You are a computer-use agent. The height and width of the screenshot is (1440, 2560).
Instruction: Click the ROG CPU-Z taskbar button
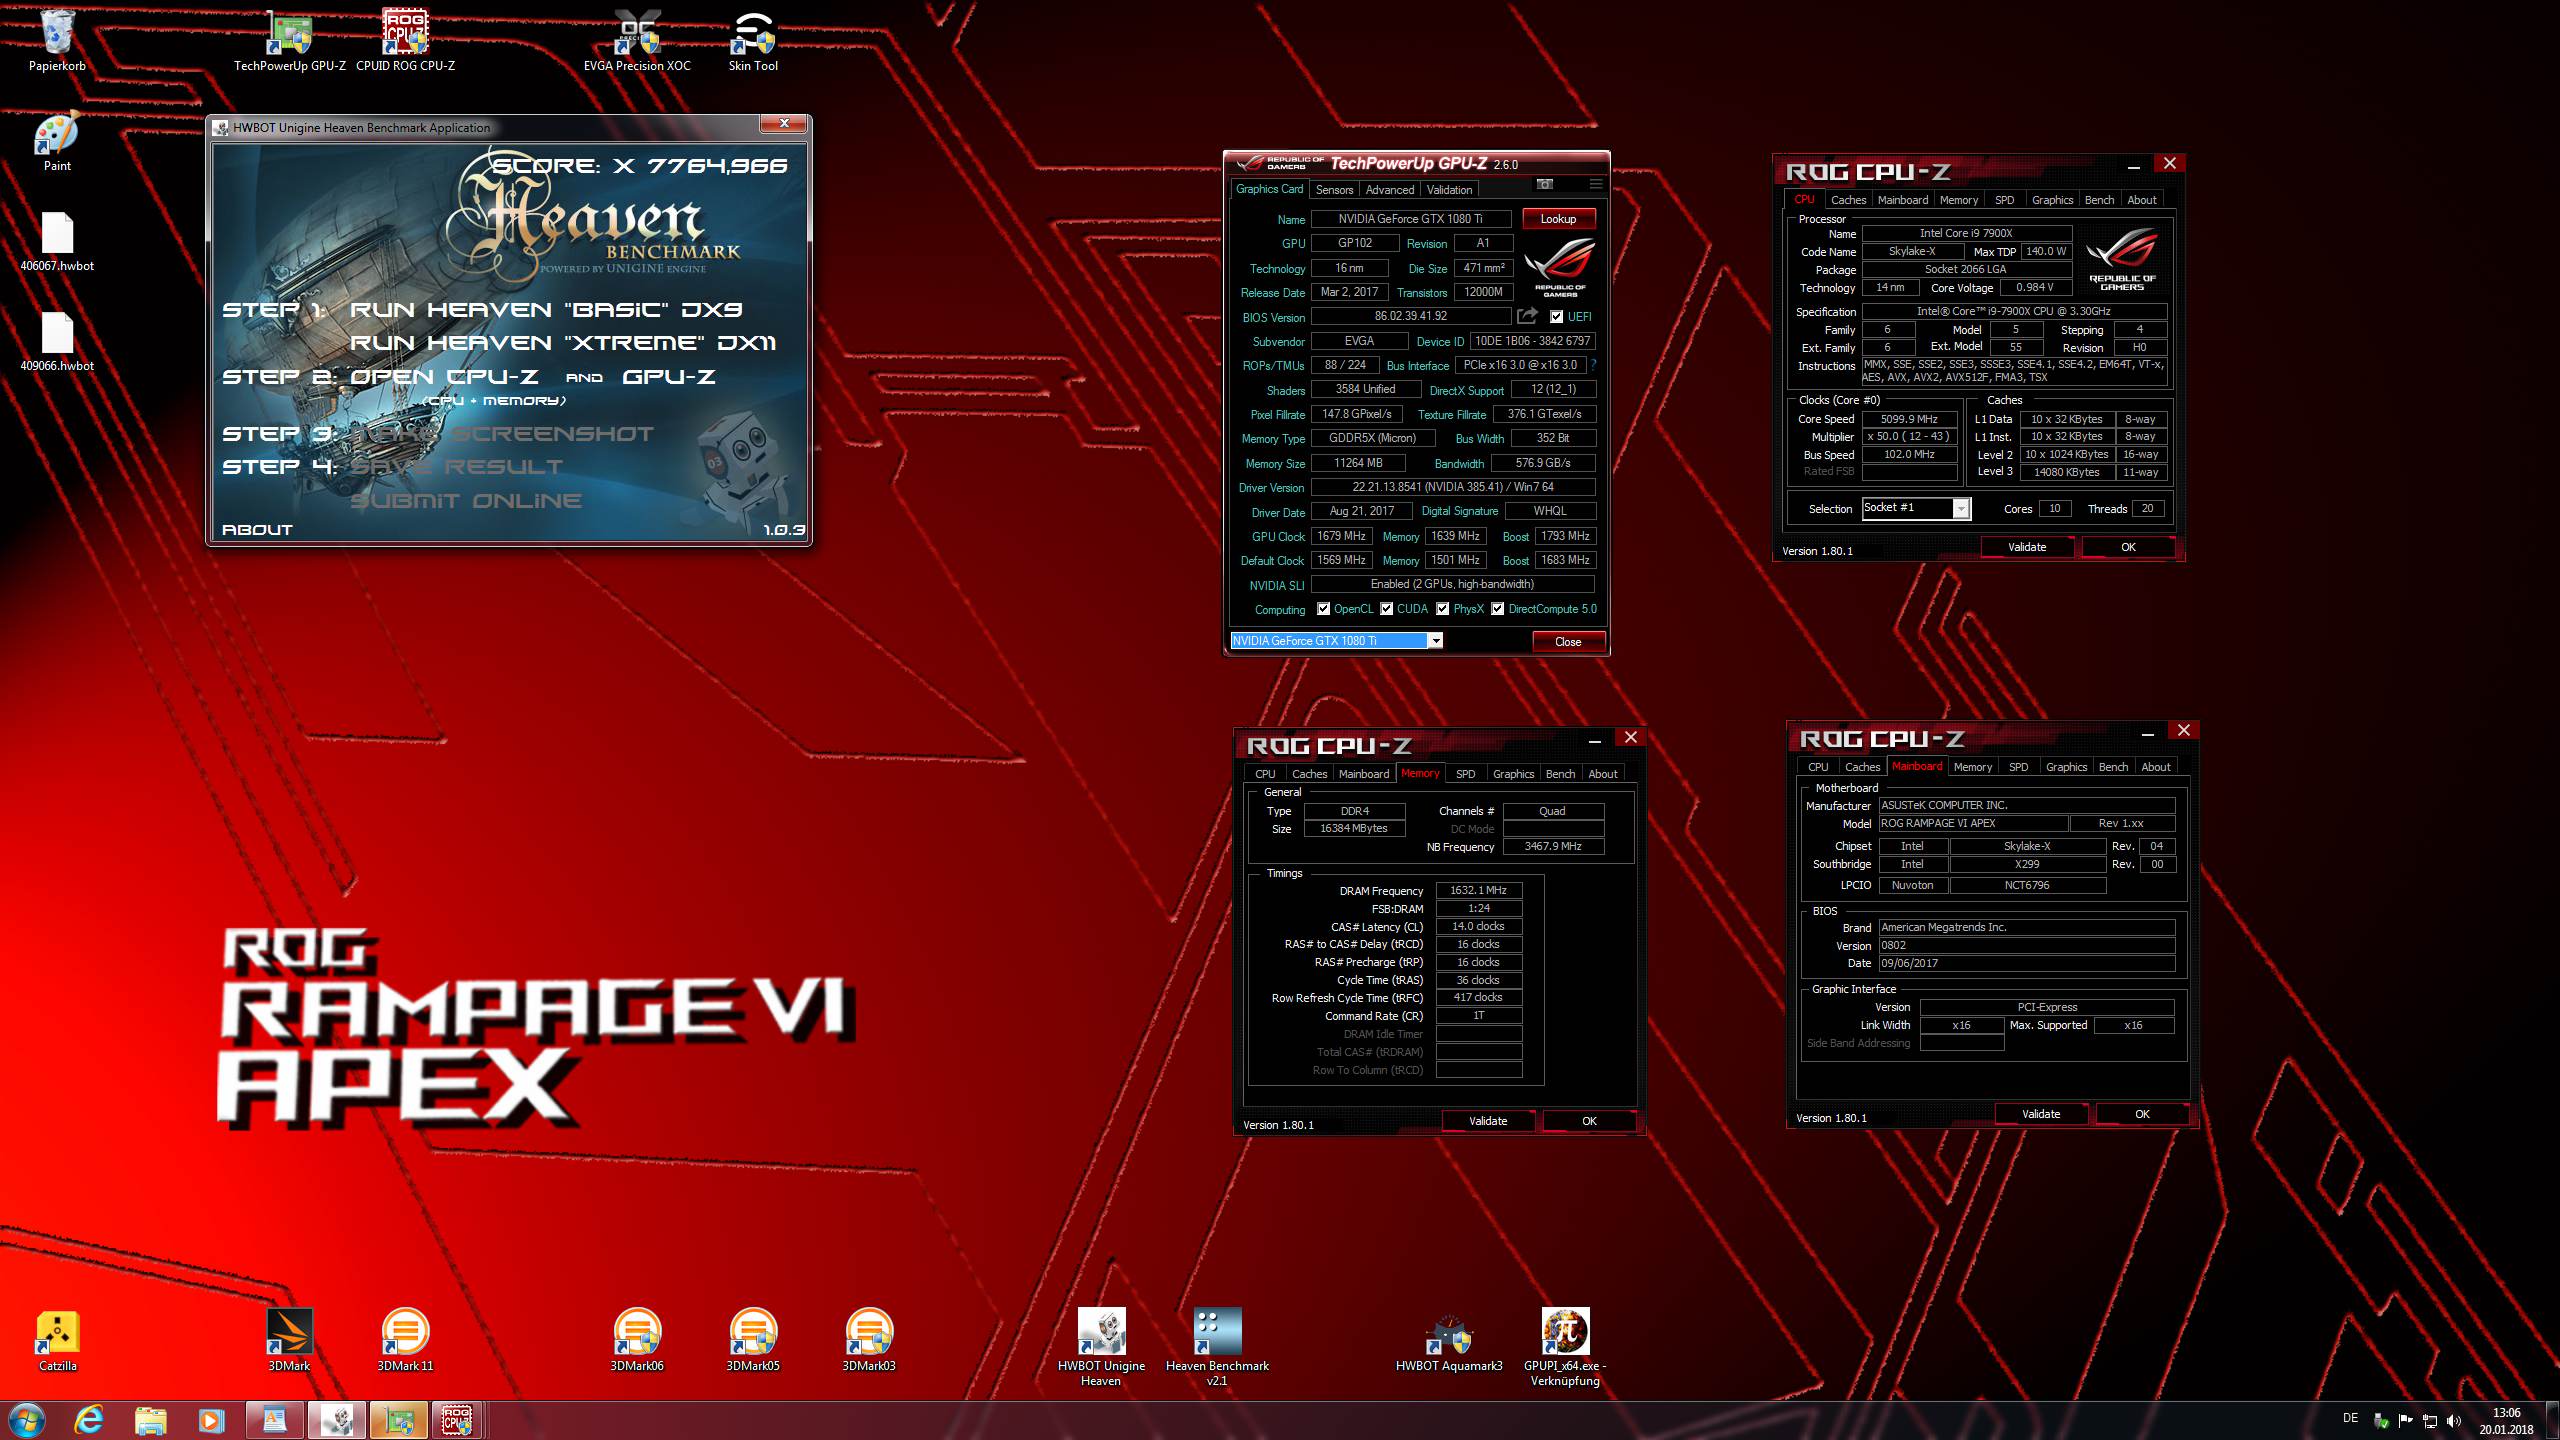458,1420
